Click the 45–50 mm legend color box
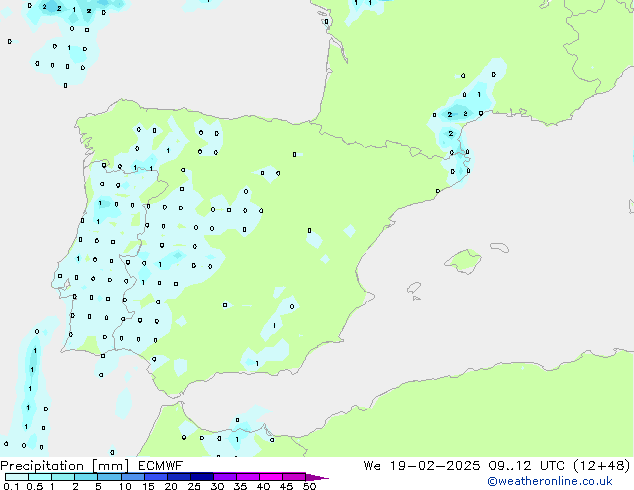 294,477
